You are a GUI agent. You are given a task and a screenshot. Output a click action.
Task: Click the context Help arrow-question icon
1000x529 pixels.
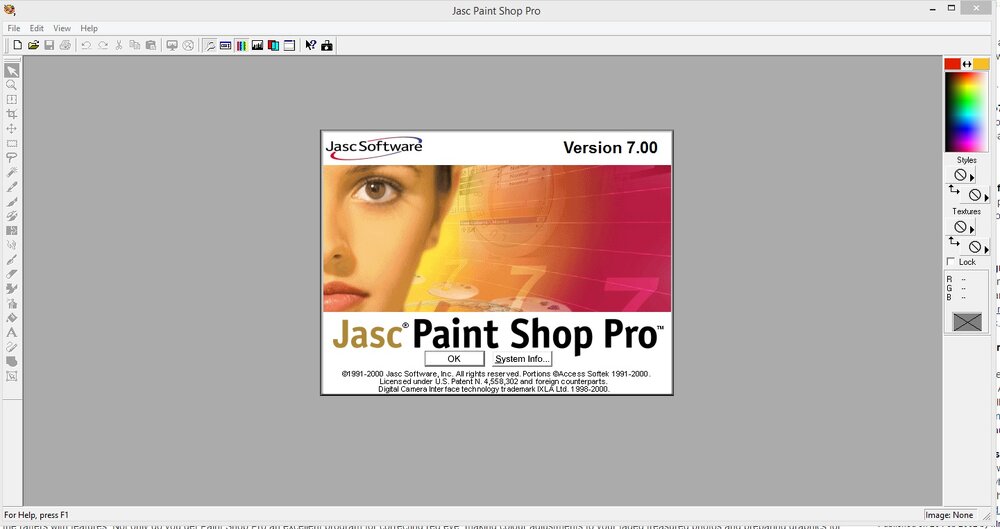311,45
